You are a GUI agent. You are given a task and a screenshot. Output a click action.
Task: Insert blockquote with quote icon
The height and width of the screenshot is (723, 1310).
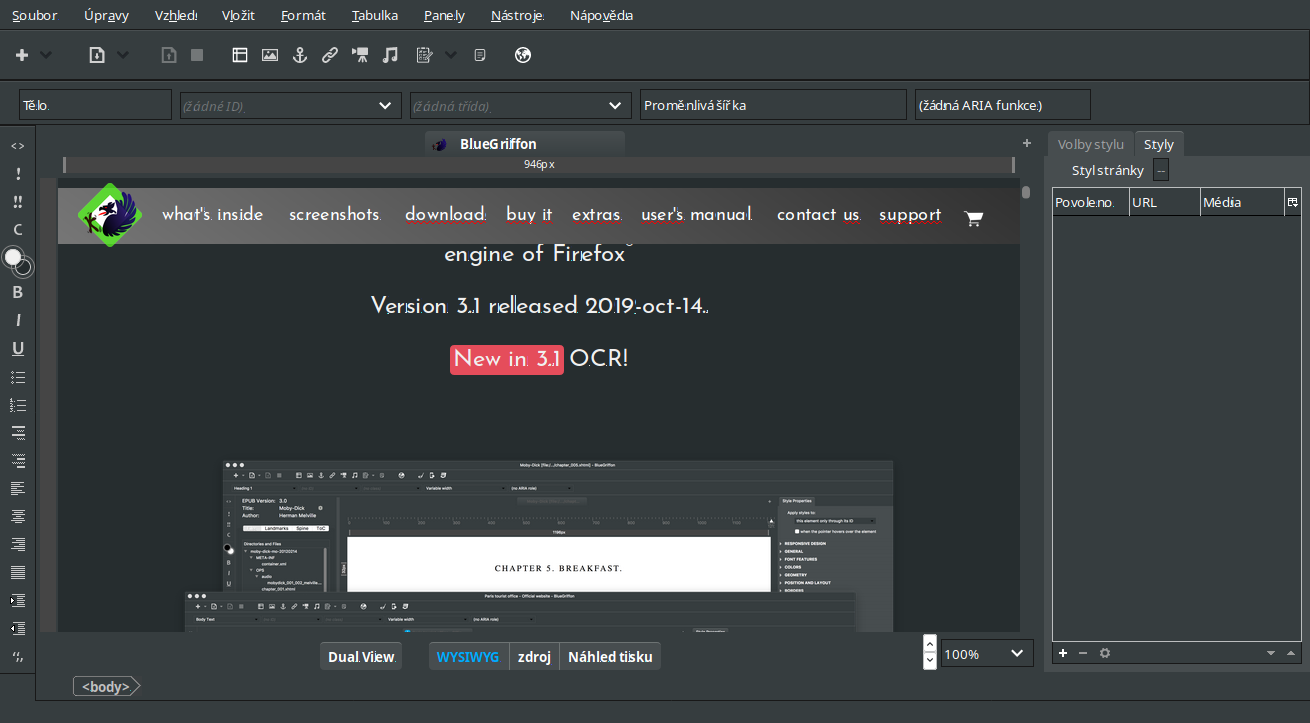pyautogui.click(x=18, y=657)
